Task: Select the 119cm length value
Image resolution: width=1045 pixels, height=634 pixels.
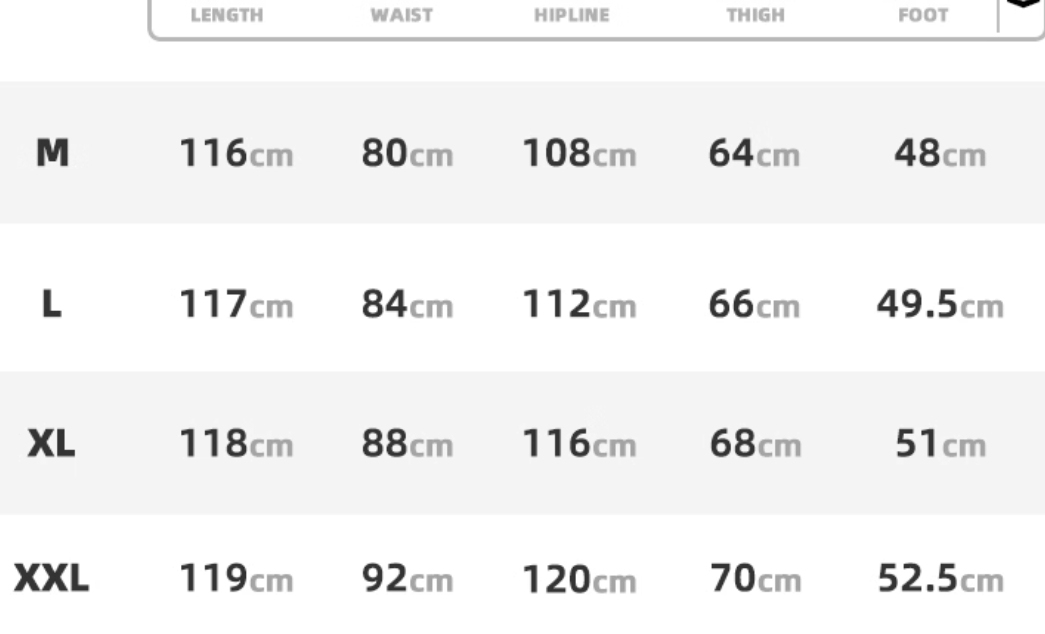Action: click(236, 578)
